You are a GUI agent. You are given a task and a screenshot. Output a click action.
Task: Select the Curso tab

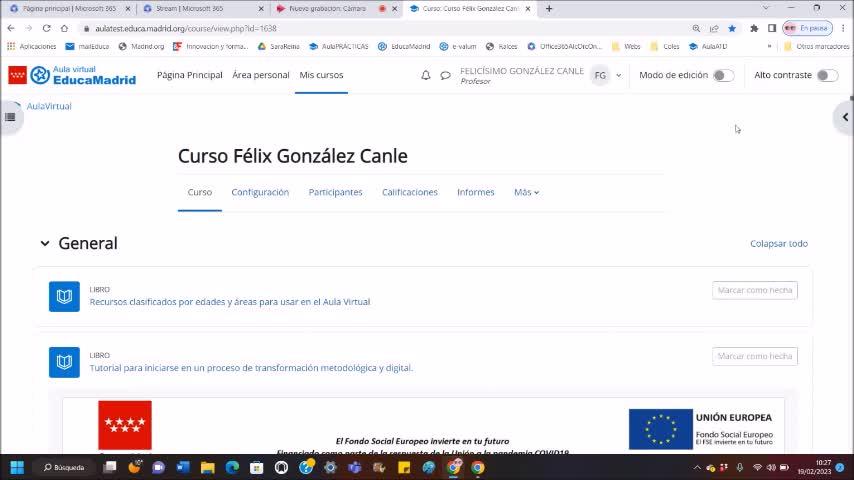[x=200, y=192]
